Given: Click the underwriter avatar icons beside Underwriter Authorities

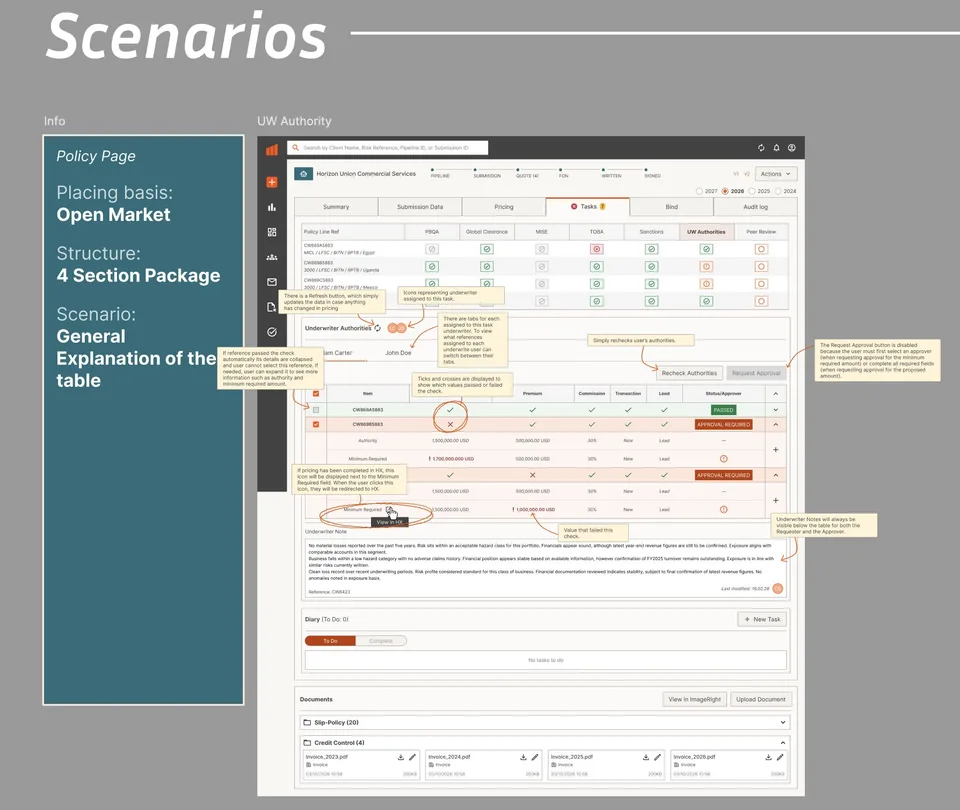Looking at the screenshot, I should 397,328.
